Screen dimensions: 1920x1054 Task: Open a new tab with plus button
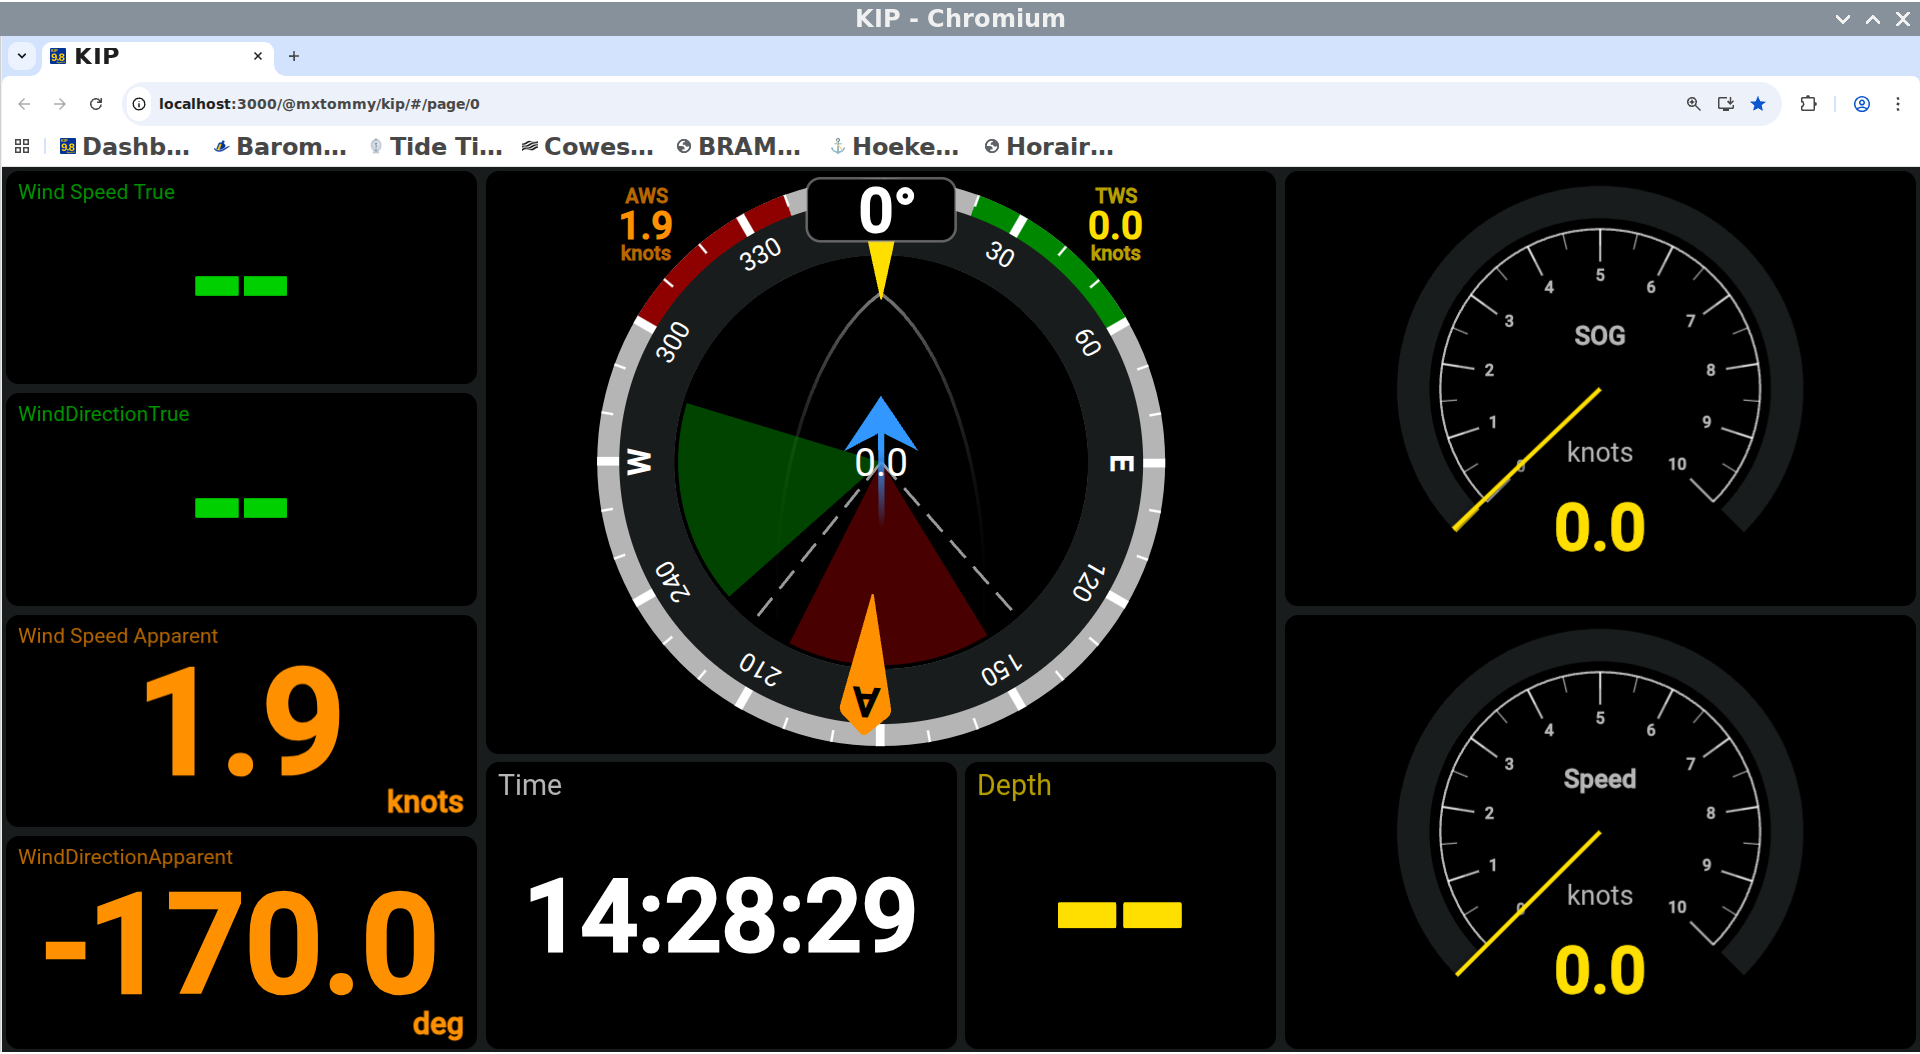[x=293, y=56]
